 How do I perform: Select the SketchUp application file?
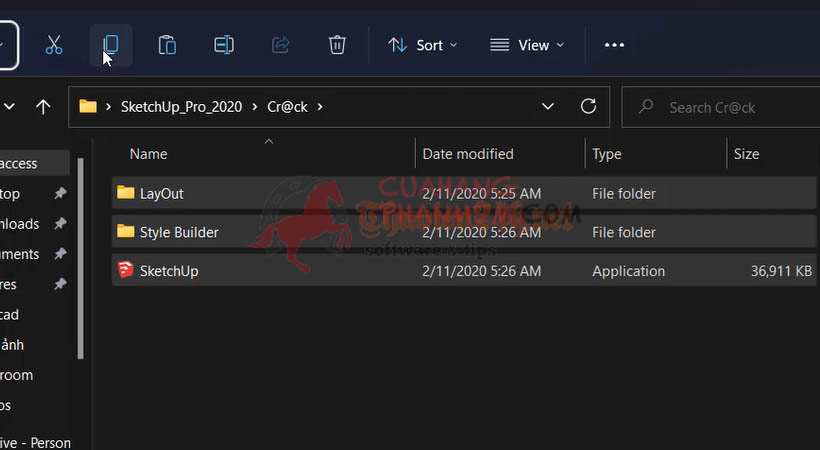click(464, 271)
